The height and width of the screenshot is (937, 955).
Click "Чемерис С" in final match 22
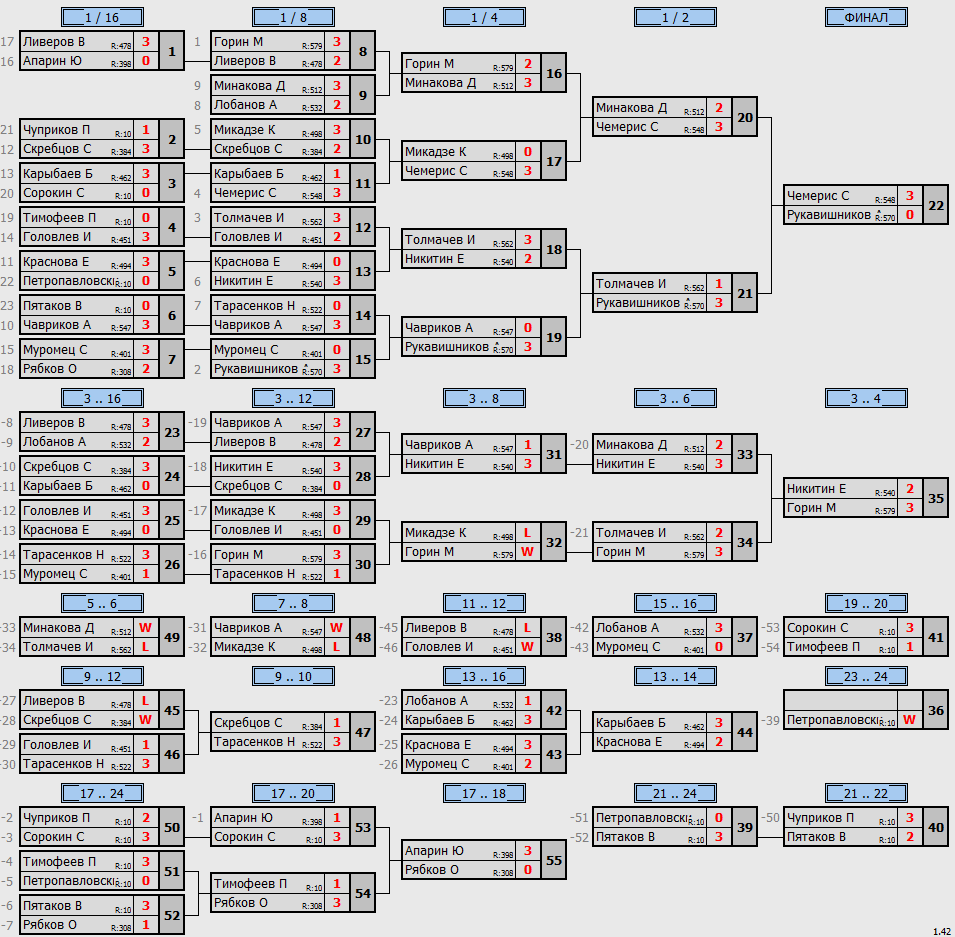[817, 196]
